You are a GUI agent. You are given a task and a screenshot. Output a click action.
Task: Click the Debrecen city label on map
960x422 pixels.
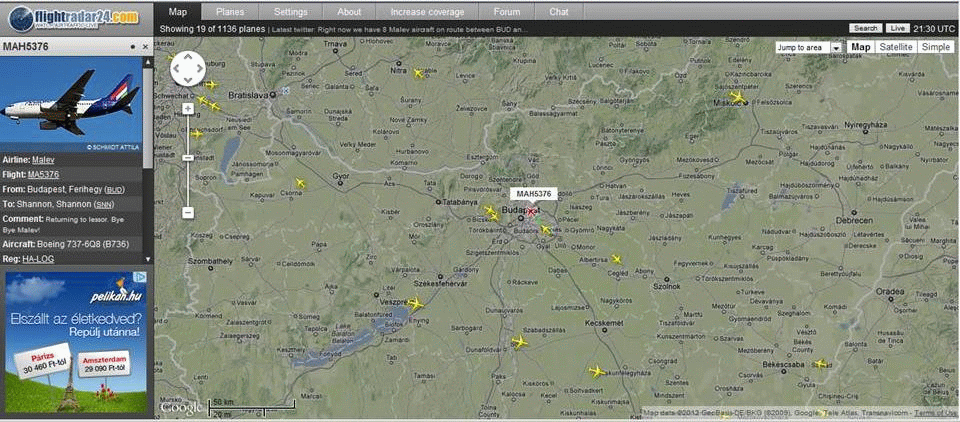click(854, 220)
